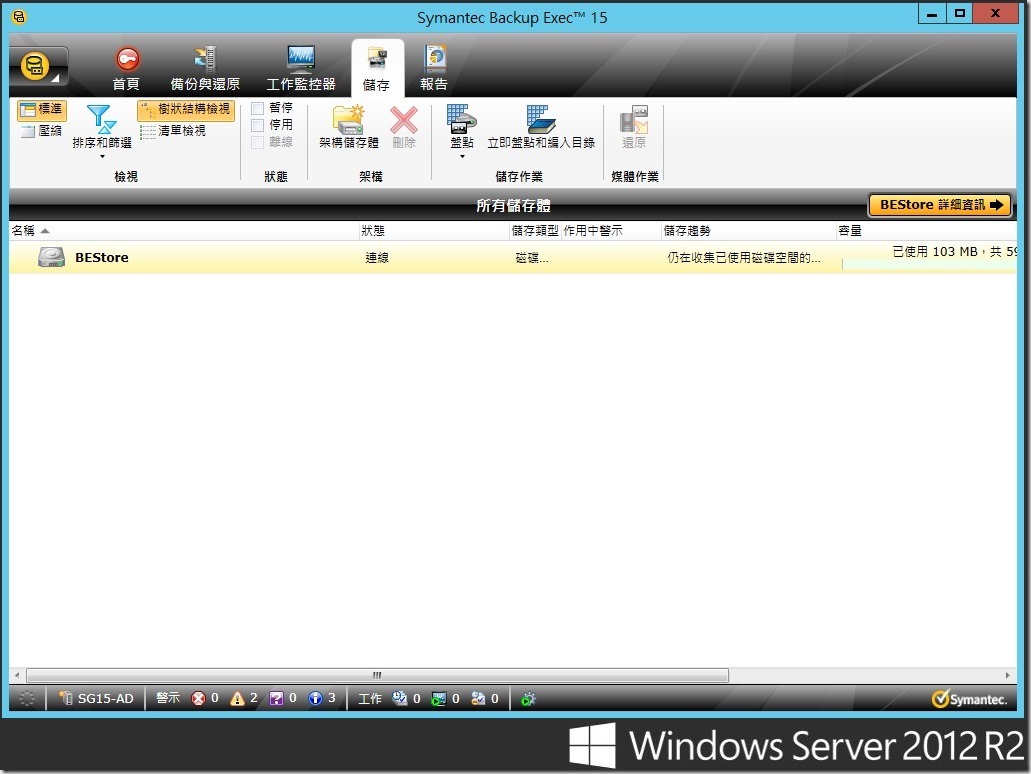The image size is (1031, 774).
Task: Click the BEStore capacity usage bar
Action: click(x=929, y=264)
